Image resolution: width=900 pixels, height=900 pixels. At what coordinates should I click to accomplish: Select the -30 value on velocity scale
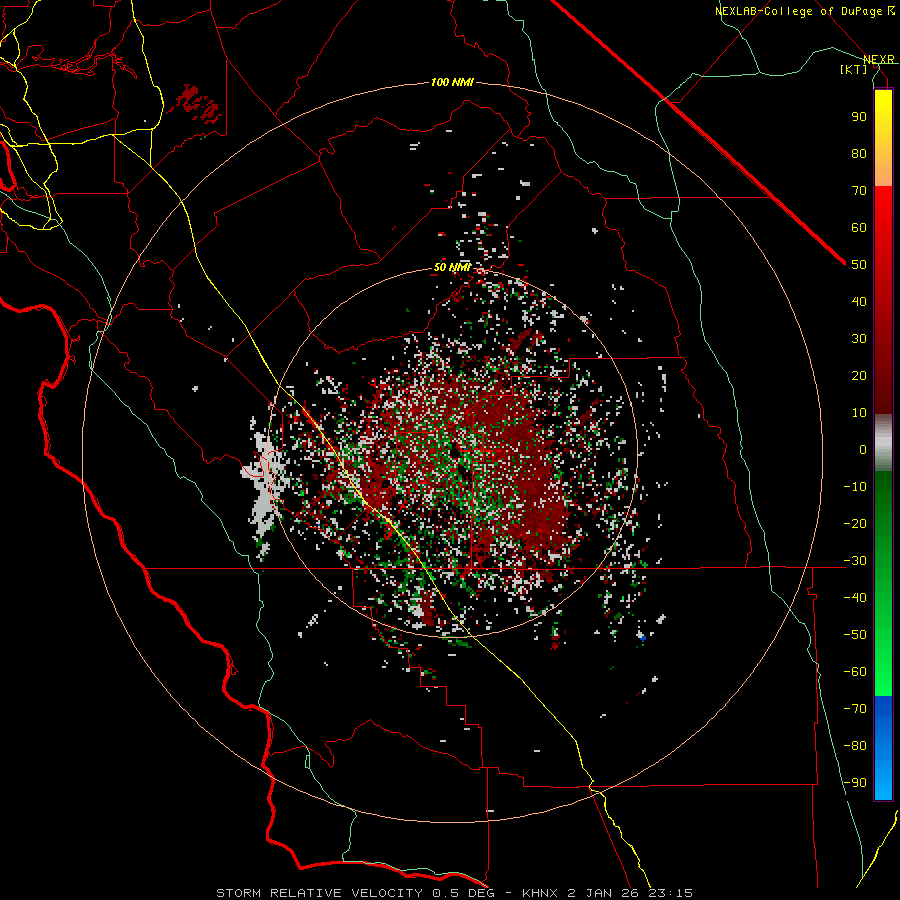point(855,561)
